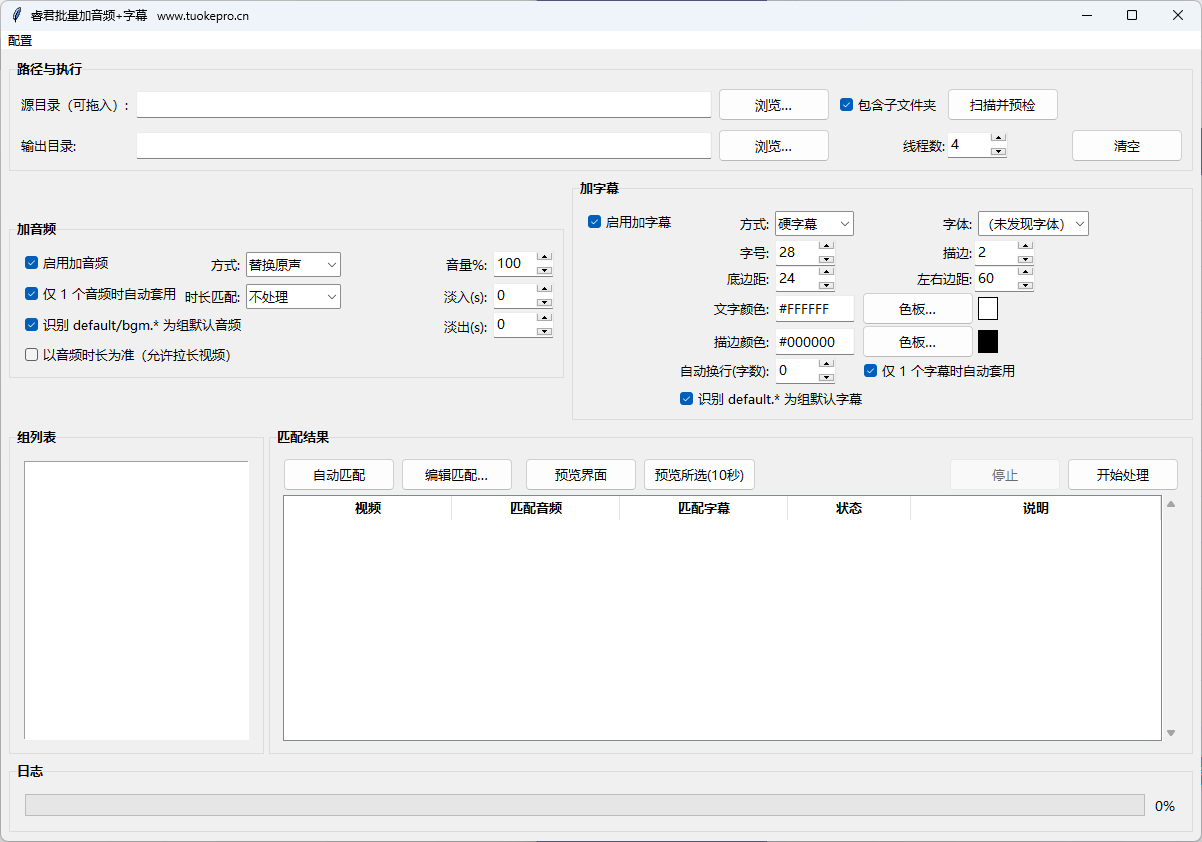Open the 配置 menu
Viewport: 1202px width, 842px height.
tap(20, 41)
